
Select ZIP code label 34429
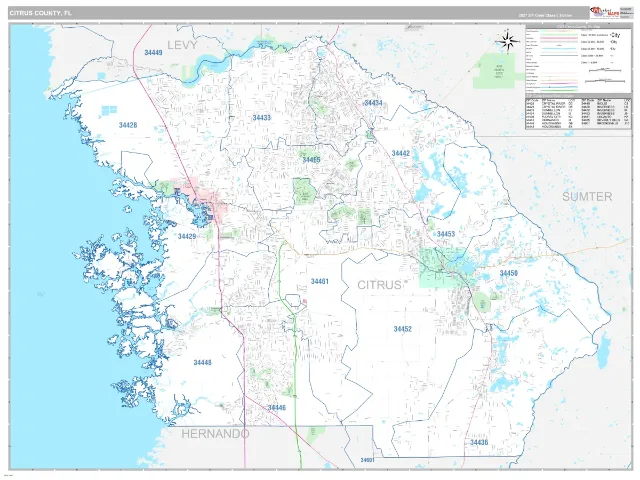point(187,236)
